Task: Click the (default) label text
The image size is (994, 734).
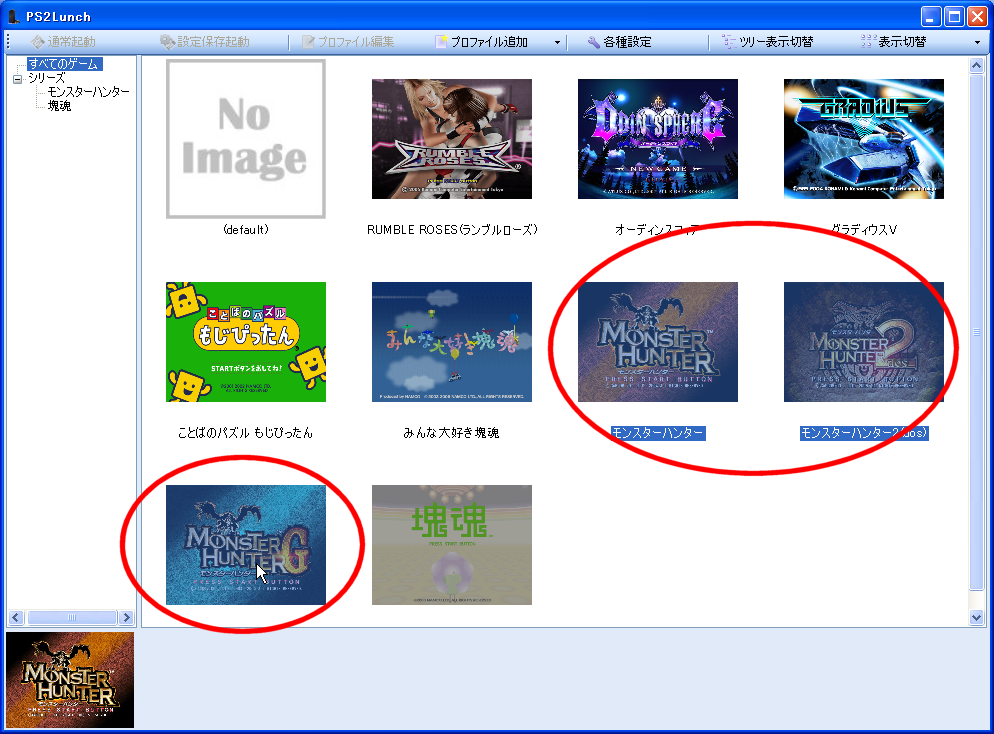Action: tap(246, 229)
